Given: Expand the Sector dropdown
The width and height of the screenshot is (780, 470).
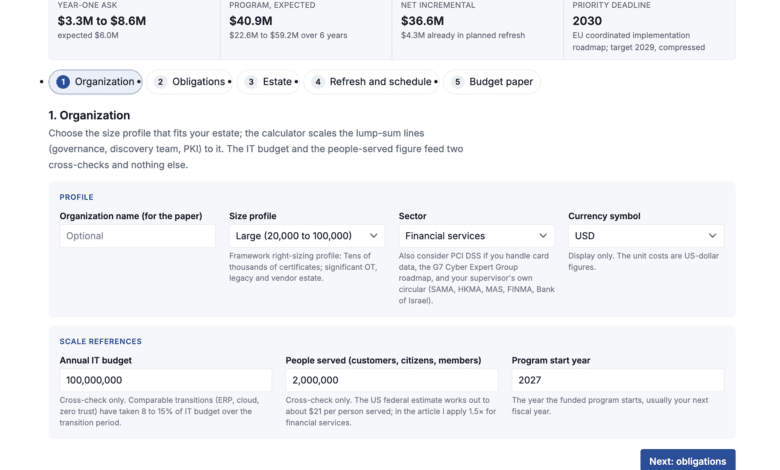Looking at the screenshot, I should pyautogui.click(x=477, y=236).
